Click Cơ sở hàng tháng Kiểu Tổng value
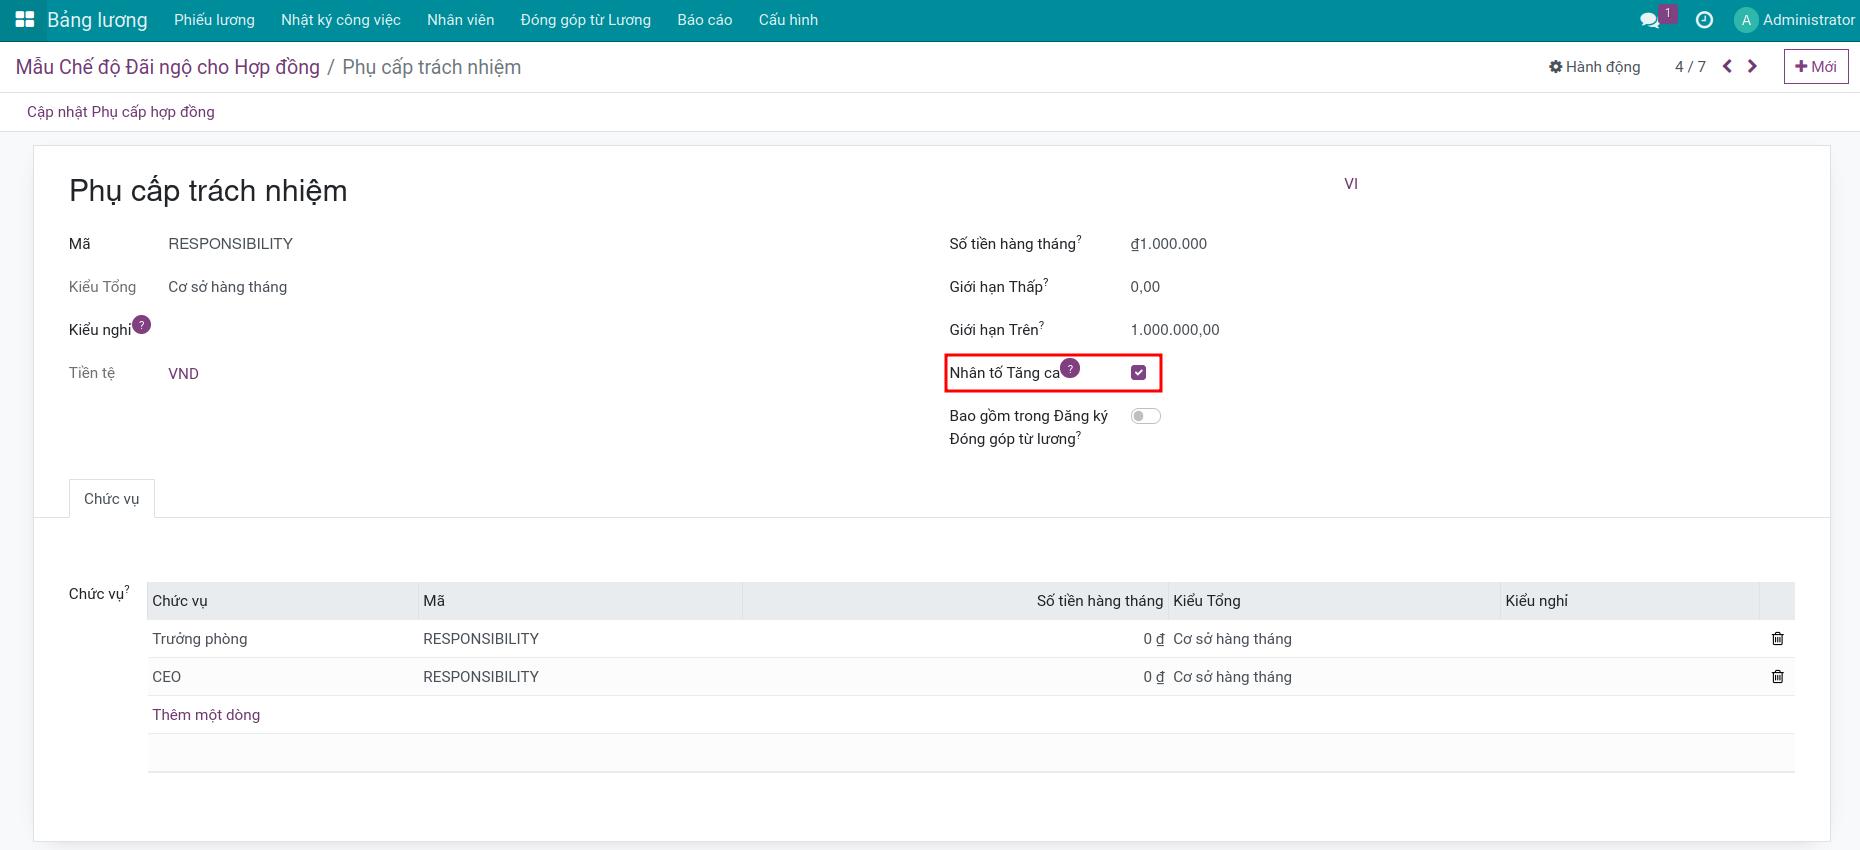This screenshot has width=1860, height=850. point(227,286)
